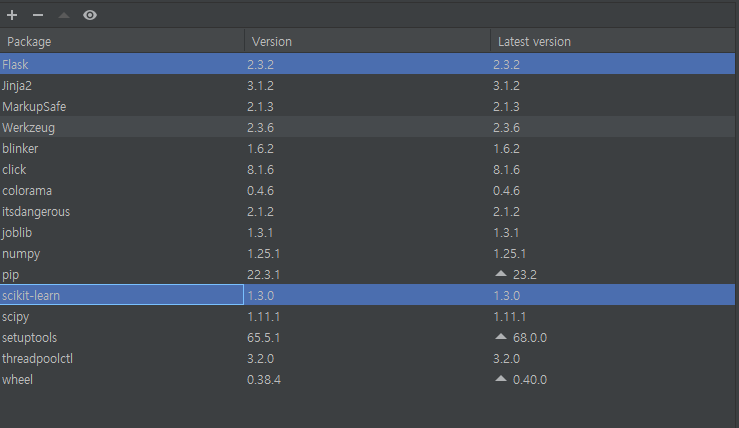Sort by the Package column header
This screenshot has height=428, width=739.
click(x=122, y=41)
